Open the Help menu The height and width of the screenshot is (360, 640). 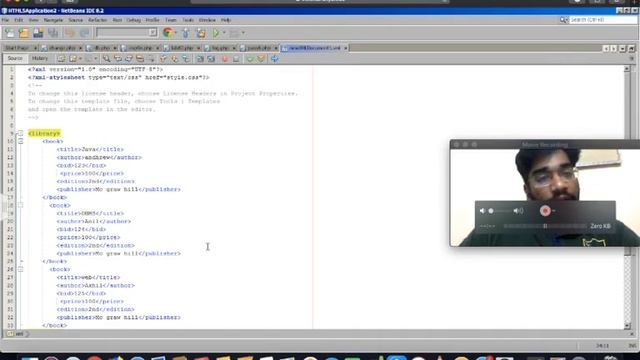pyautogui.click(x=226, y=20)
